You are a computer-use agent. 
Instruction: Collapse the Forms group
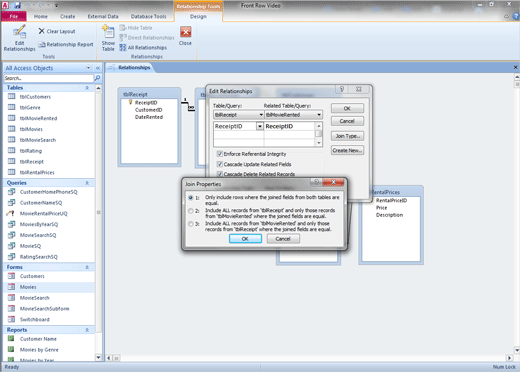pos(87,267)
